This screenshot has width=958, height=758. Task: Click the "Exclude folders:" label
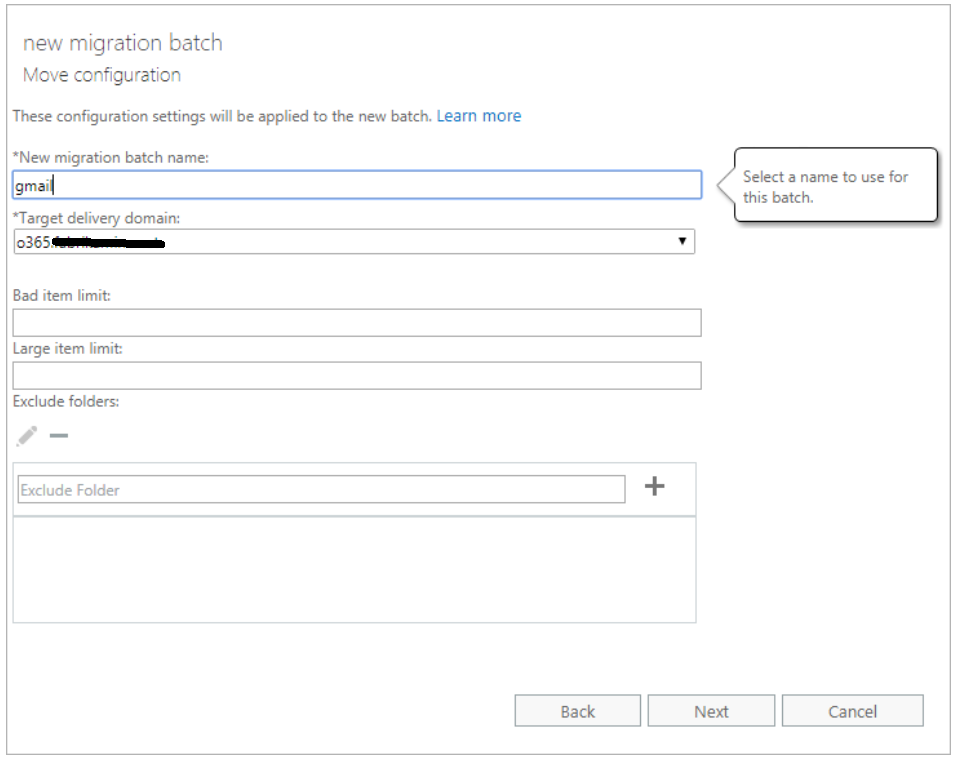(65, 402)
